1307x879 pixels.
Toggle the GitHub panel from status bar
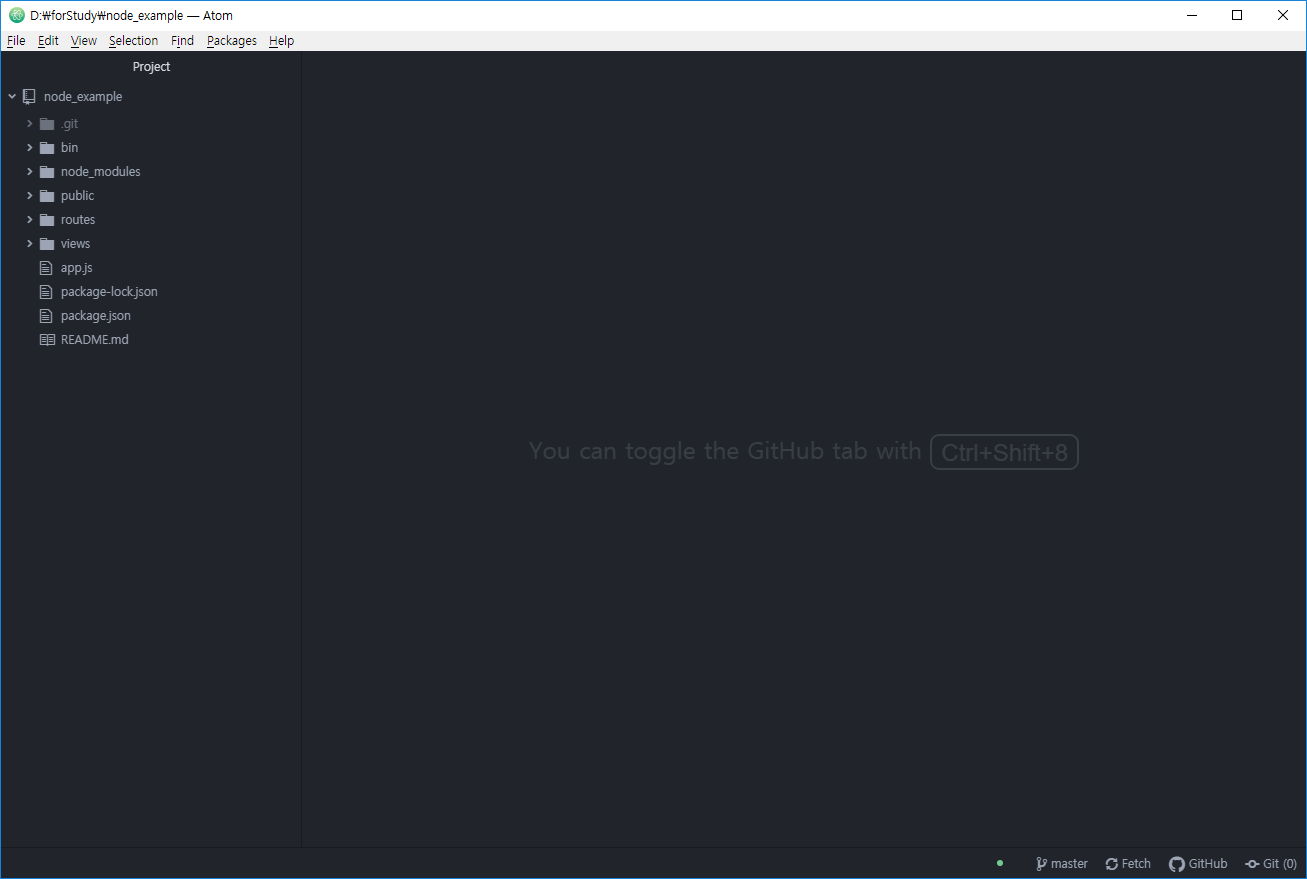point(1198,863)
